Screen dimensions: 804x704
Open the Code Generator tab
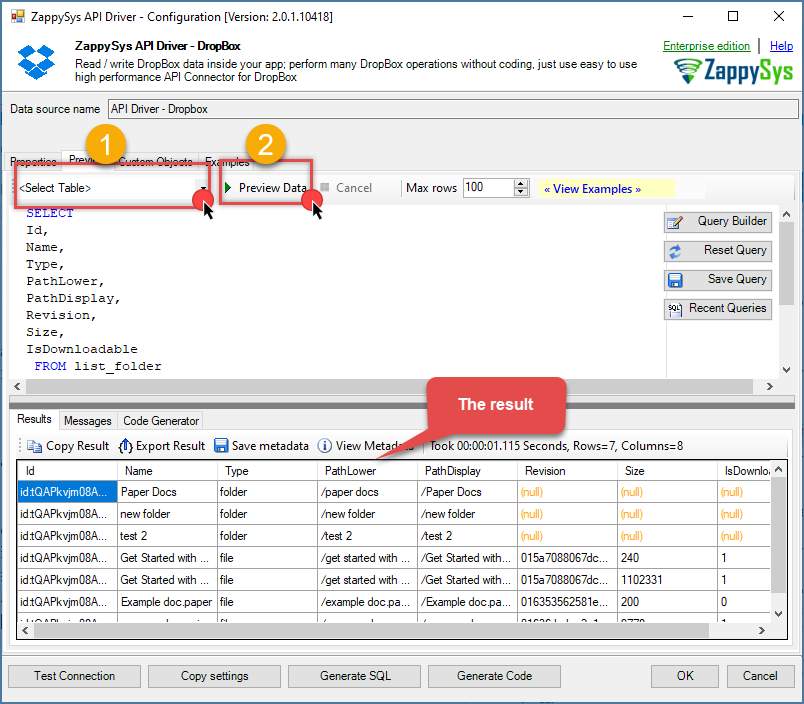(160, 421)
